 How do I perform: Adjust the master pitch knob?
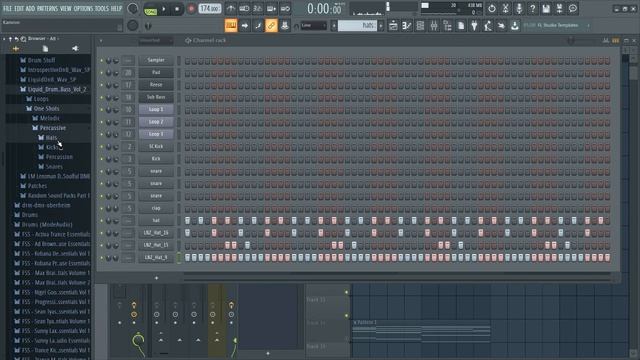pyautogui.click(x=133, y=25)
